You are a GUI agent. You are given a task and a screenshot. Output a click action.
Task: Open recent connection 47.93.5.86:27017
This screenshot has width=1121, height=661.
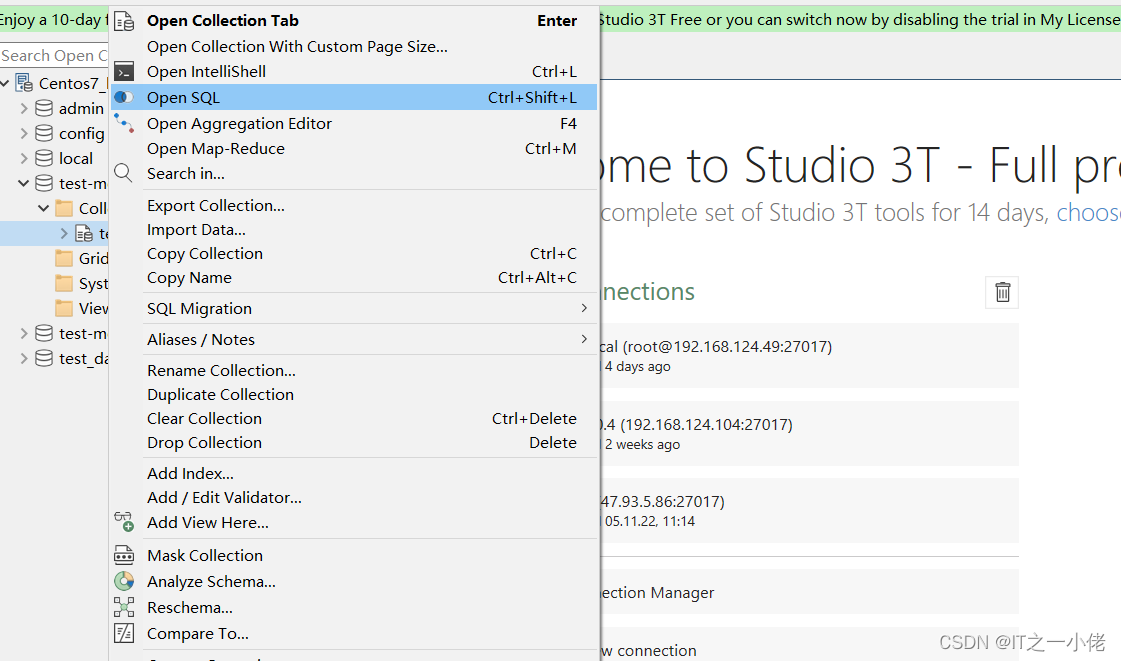pos(809,510)
